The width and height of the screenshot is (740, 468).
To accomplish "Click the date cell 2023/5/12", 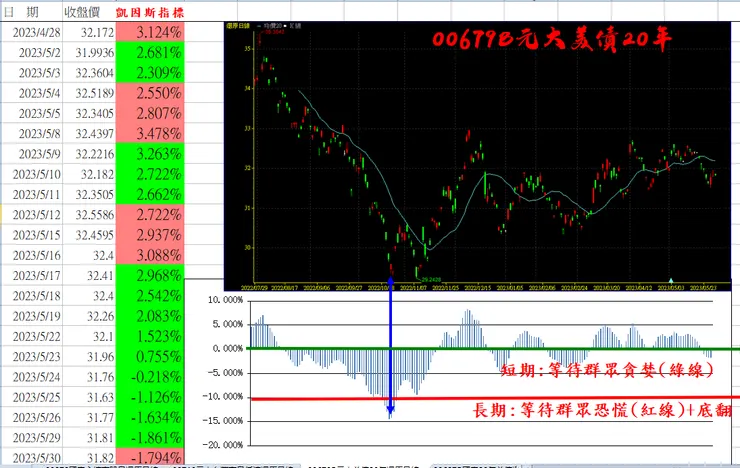I will [32, 215].
